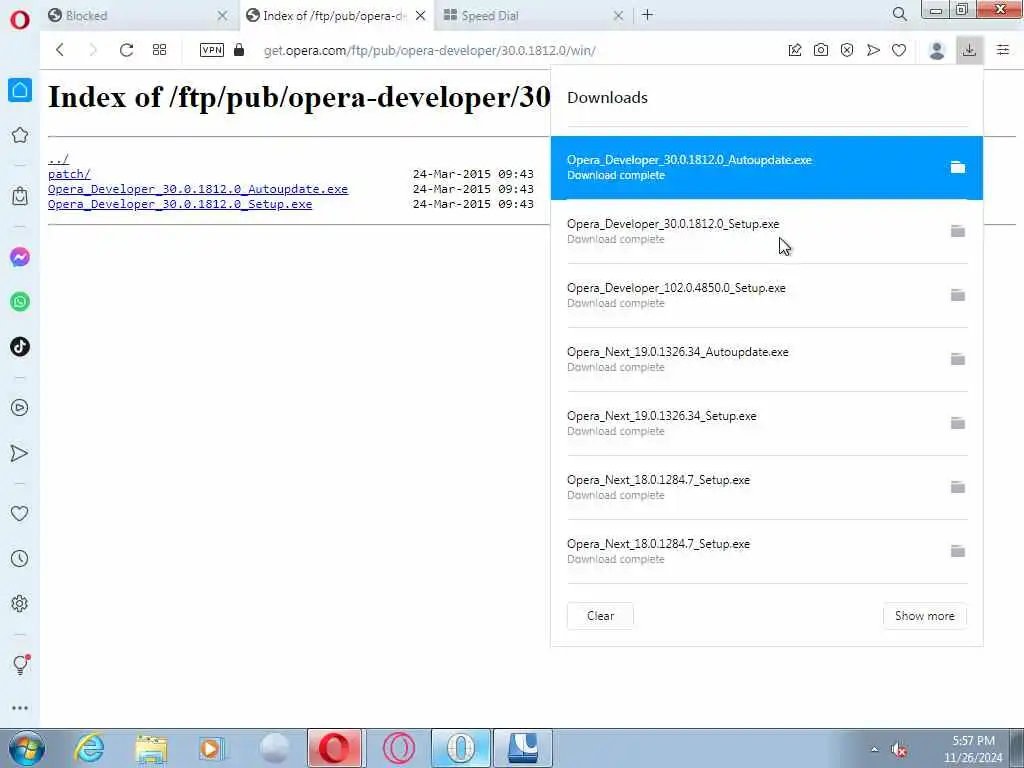The width and height of the screenshot is (1024, 768).
Task: Open My Flow send icon in toolbar
Action: [873, 50]
